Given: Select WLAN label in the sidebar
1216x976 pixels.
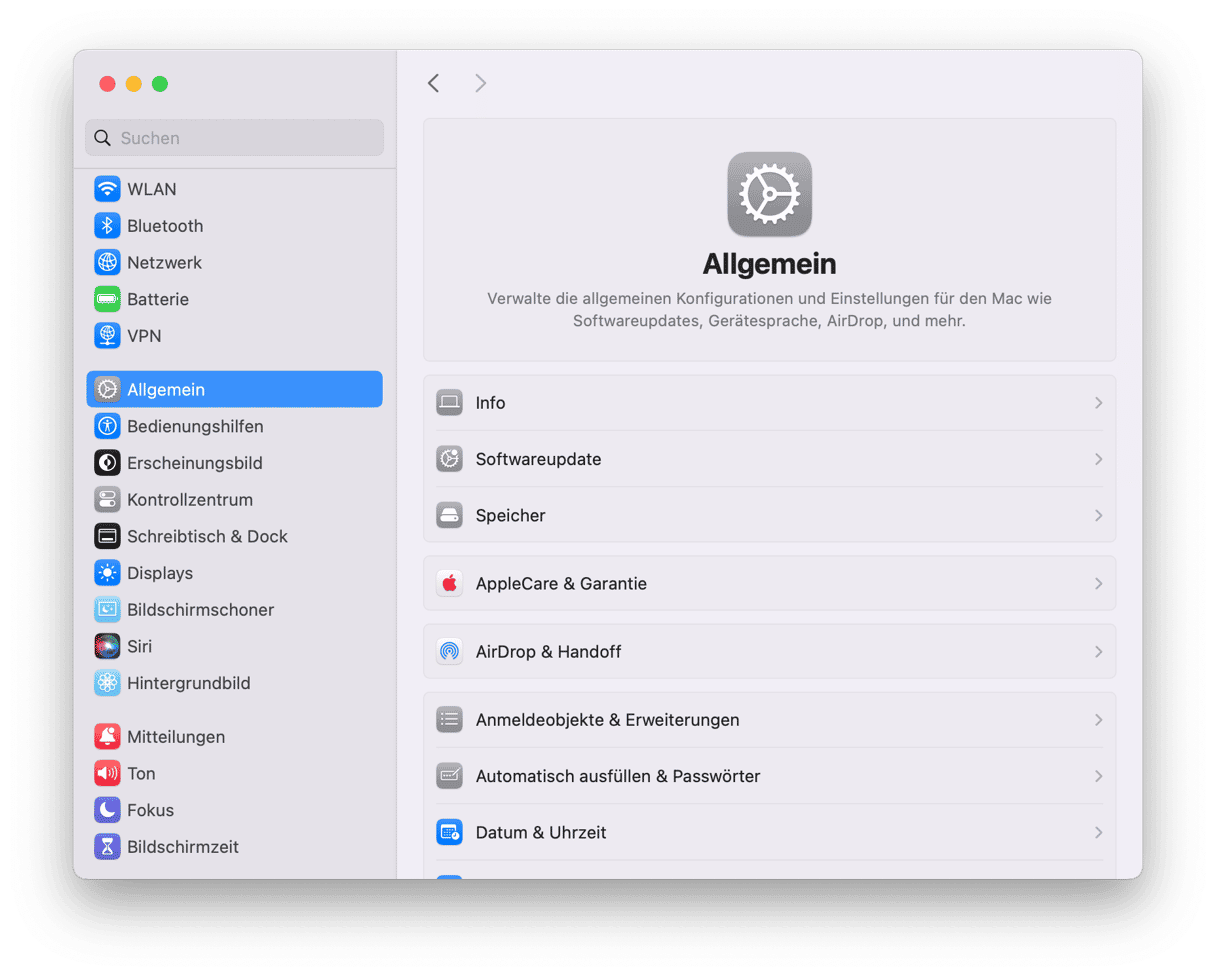Looking at the screenshot, I should (x=152, y=189).
